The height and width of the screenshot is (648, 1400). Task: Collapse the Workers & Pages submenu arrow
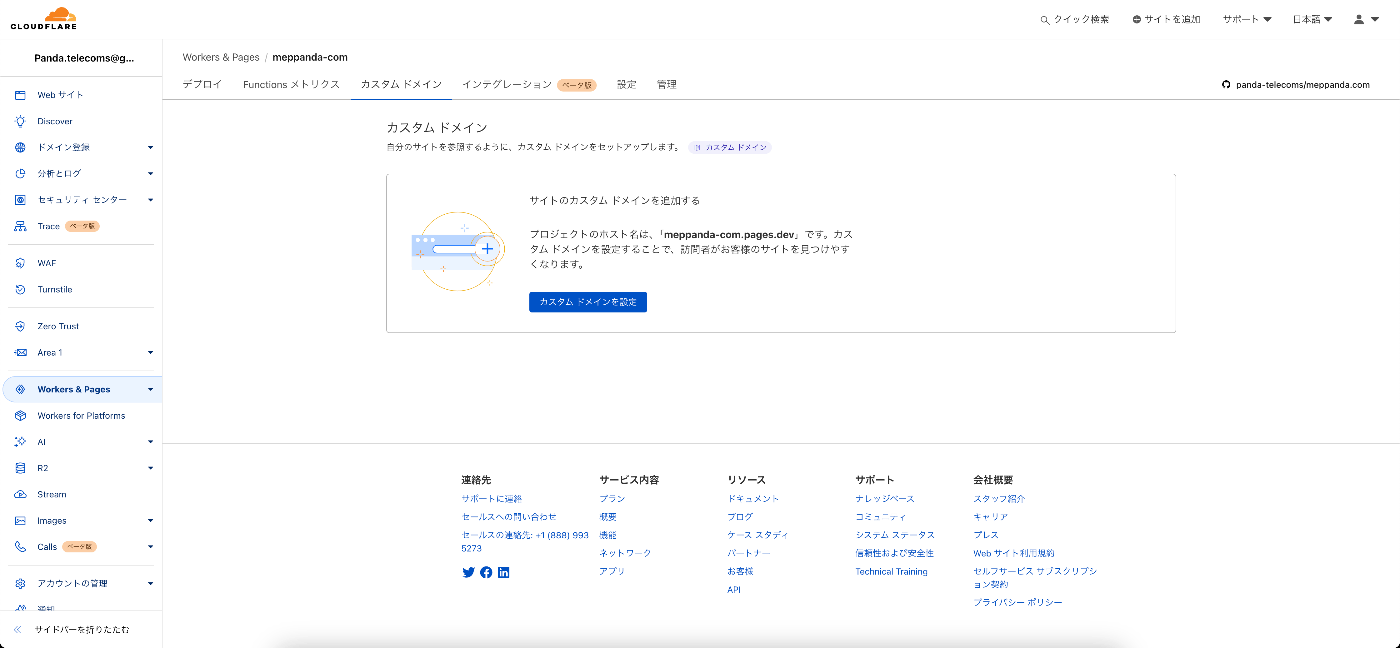pos(150,389)
